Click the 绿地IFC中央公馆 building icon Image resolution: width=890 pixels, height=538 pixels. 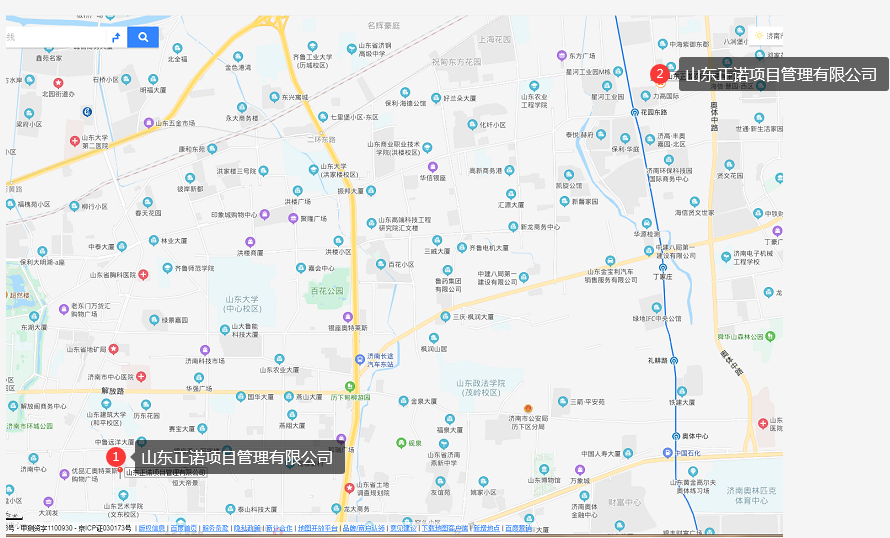pyautogui.click(x=657, y=308)
